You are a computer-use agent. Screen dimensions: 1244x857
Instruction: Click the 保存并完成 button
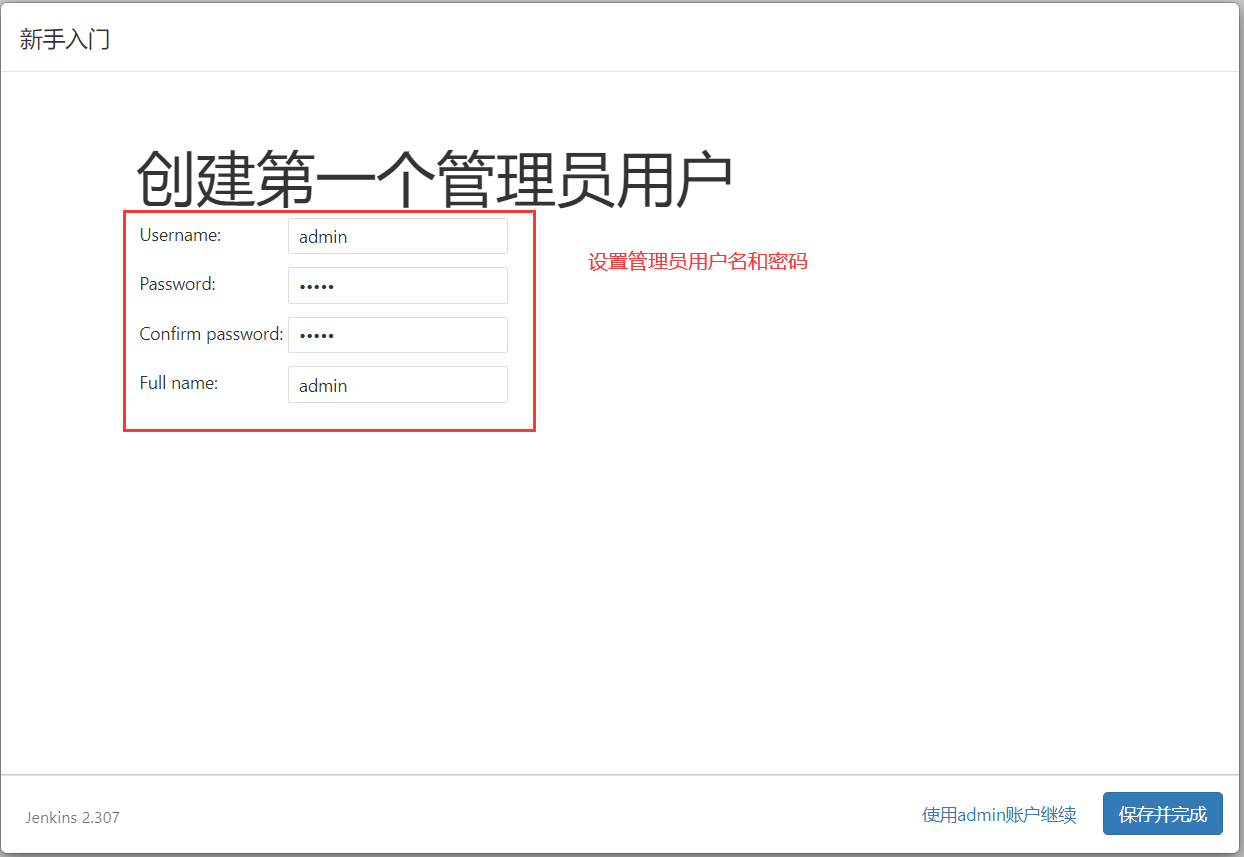tap(1162, 814)
